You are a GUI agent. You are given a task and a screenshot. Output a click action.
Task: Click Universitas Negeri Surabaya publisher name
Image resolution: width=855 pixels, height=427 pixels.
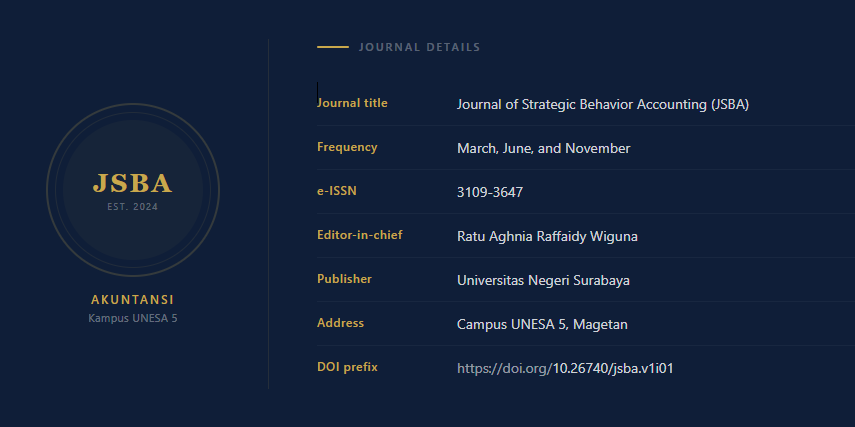pyautogui.click(x=543, y=280)
